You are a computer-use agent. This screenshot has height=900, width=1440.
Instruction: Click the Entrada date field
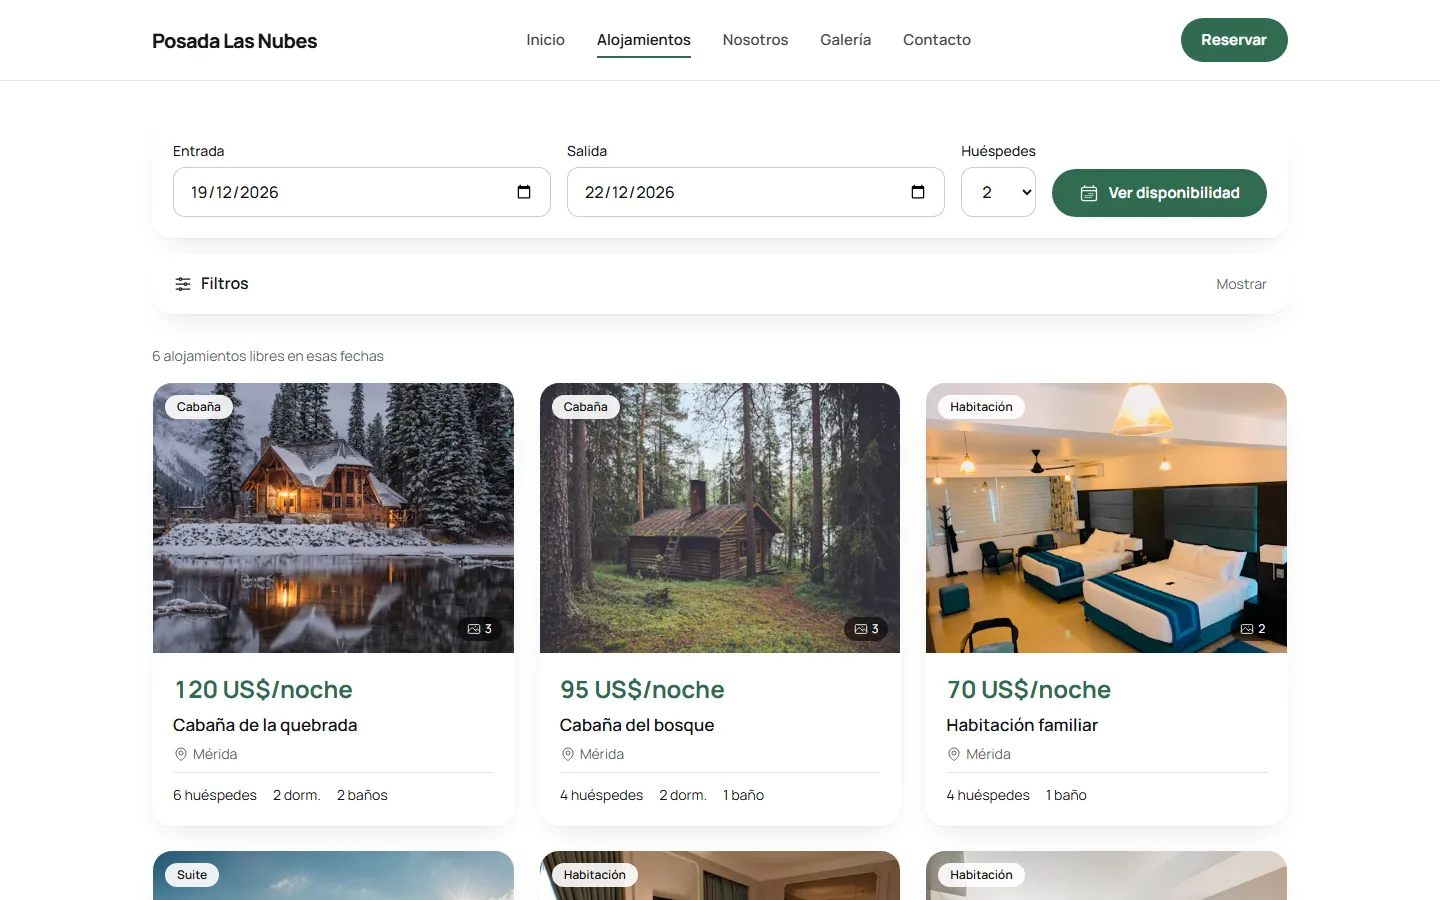(362, 192)
